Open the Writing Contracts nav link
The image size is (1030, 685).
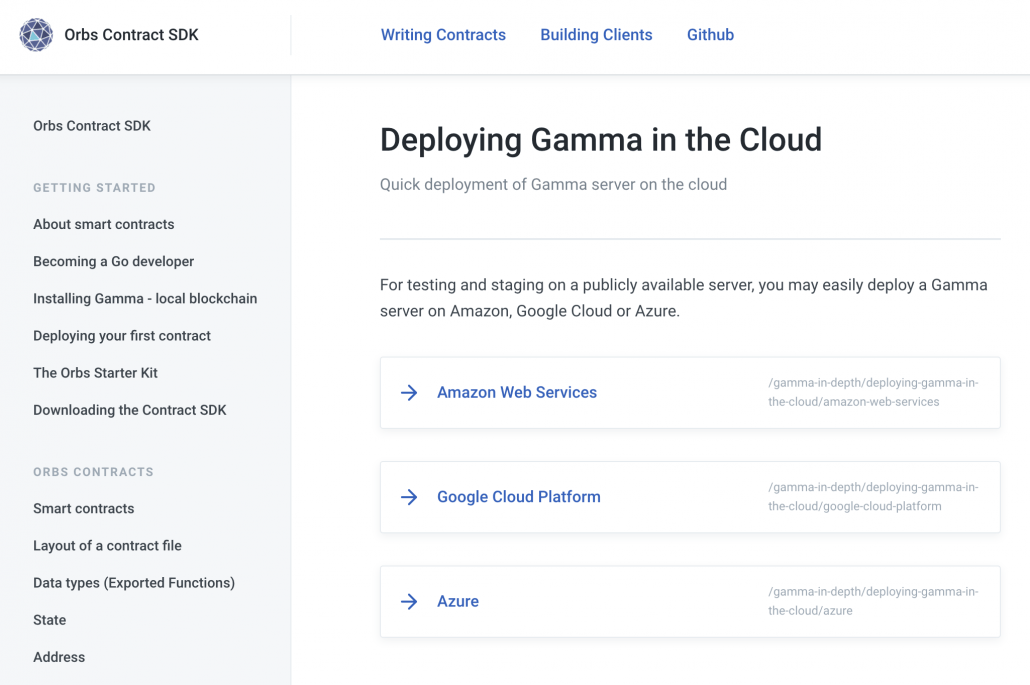443,35
